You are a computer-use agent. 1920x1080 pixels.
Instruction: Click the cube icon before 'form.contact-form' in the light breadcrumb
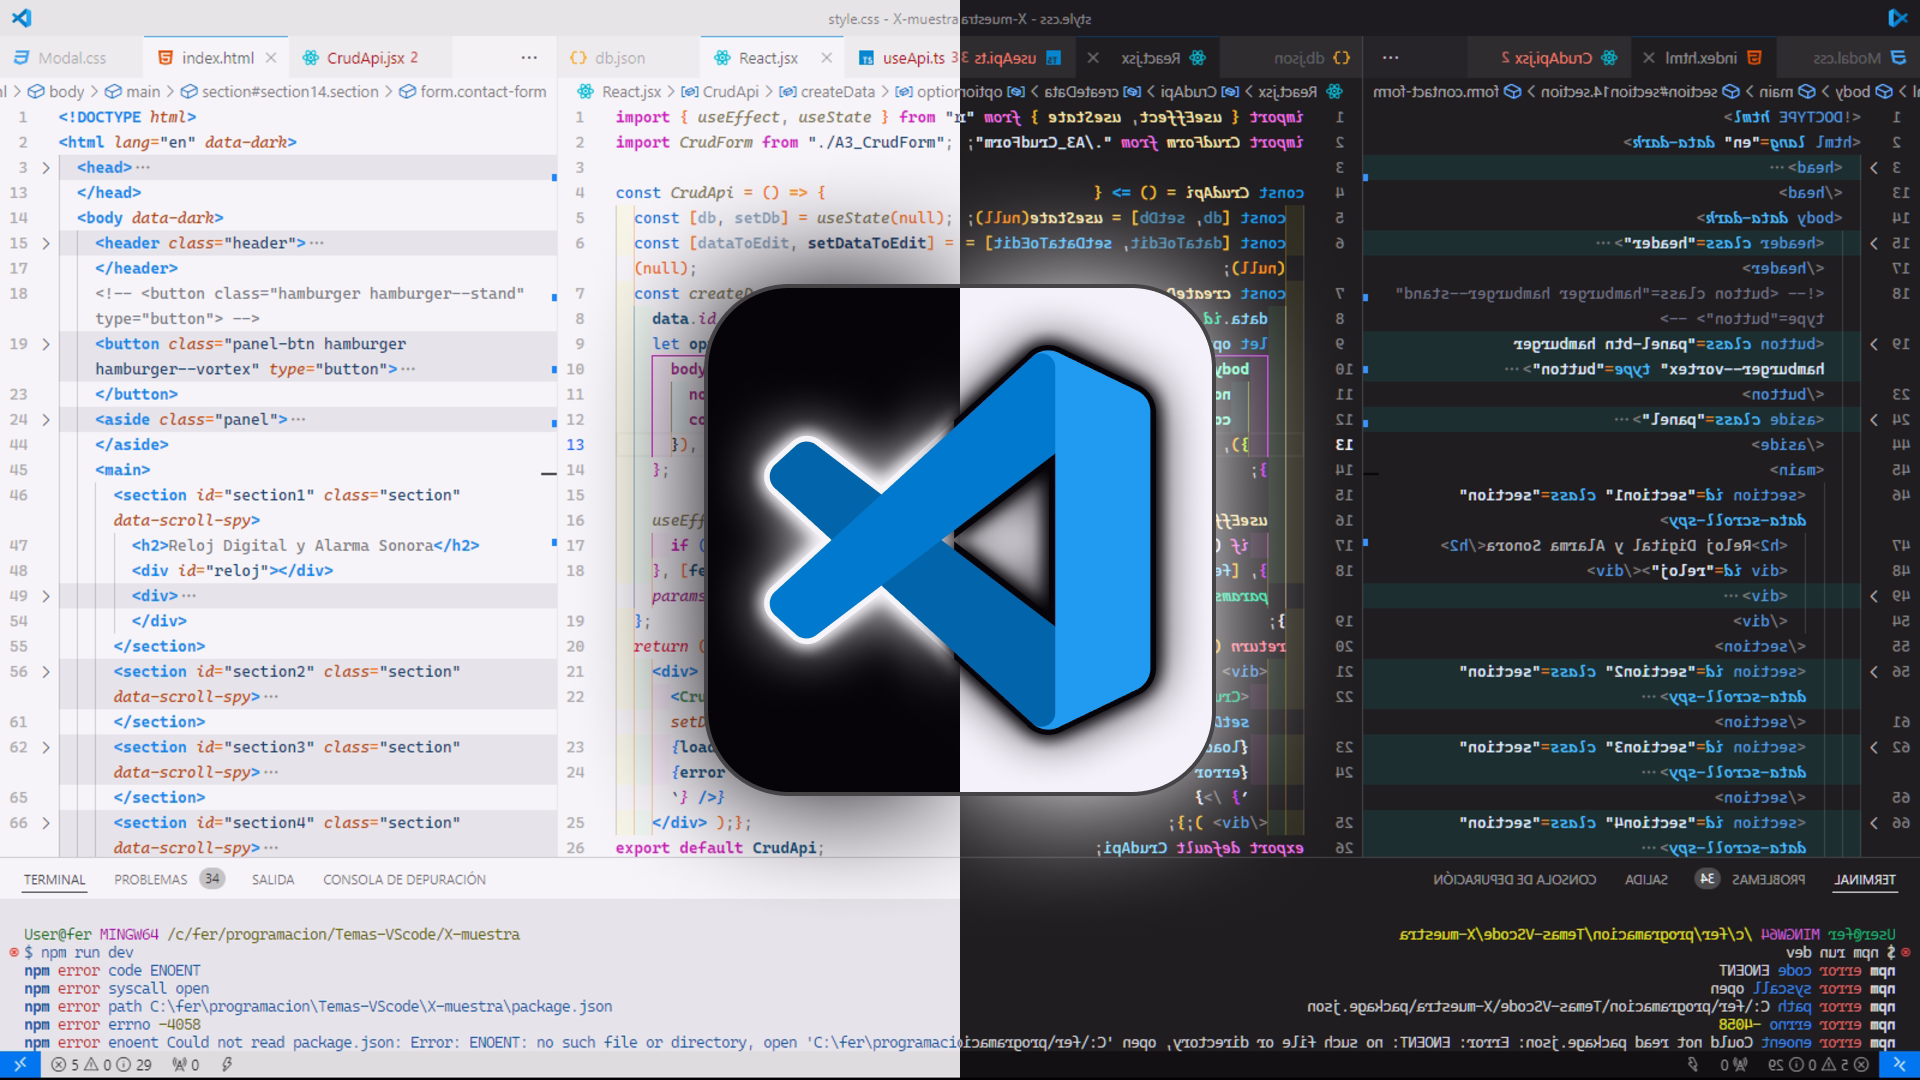407,92
